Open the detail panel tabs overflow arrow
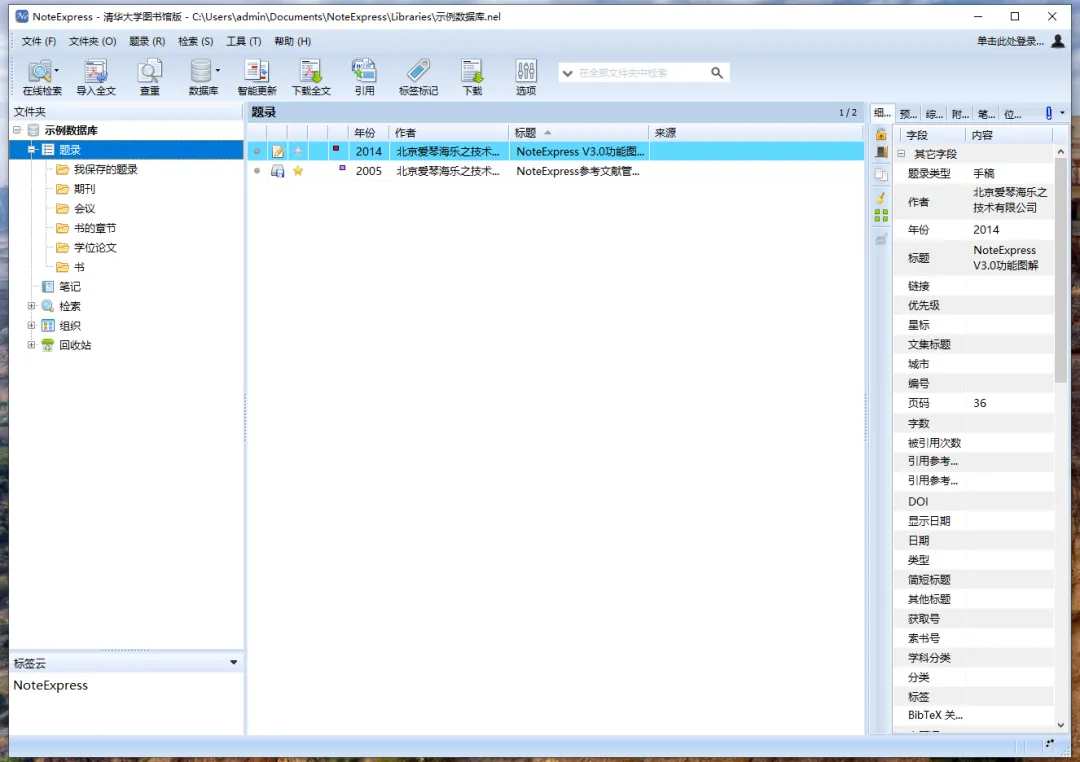Viewport: 1080px width, 762px height. (x=1062, y=113)
